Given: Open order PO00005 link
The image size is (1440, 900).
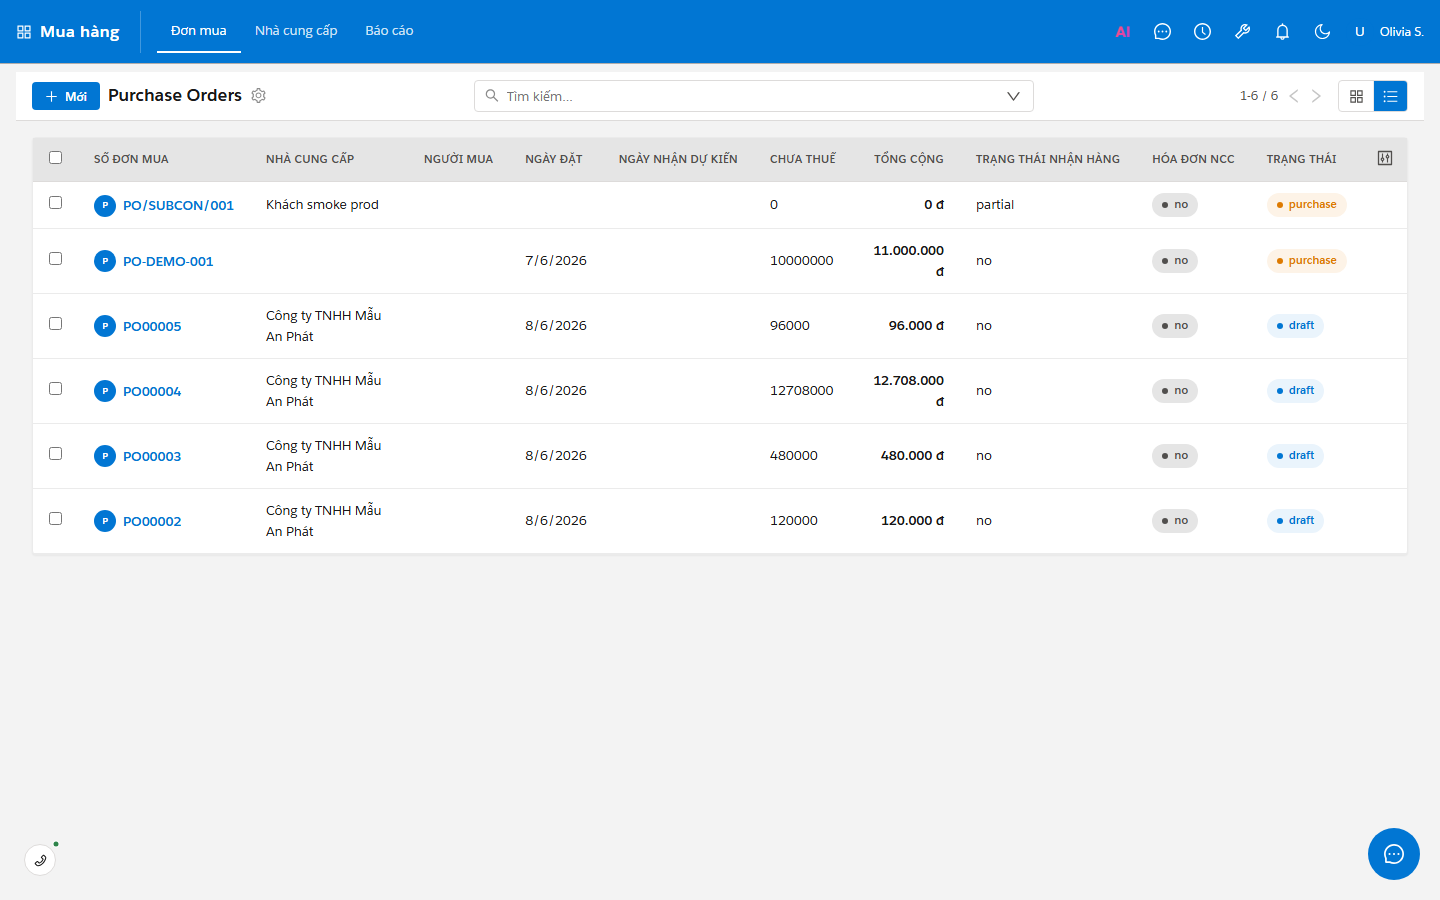Looking at the screenshot, I should point(152,326).
